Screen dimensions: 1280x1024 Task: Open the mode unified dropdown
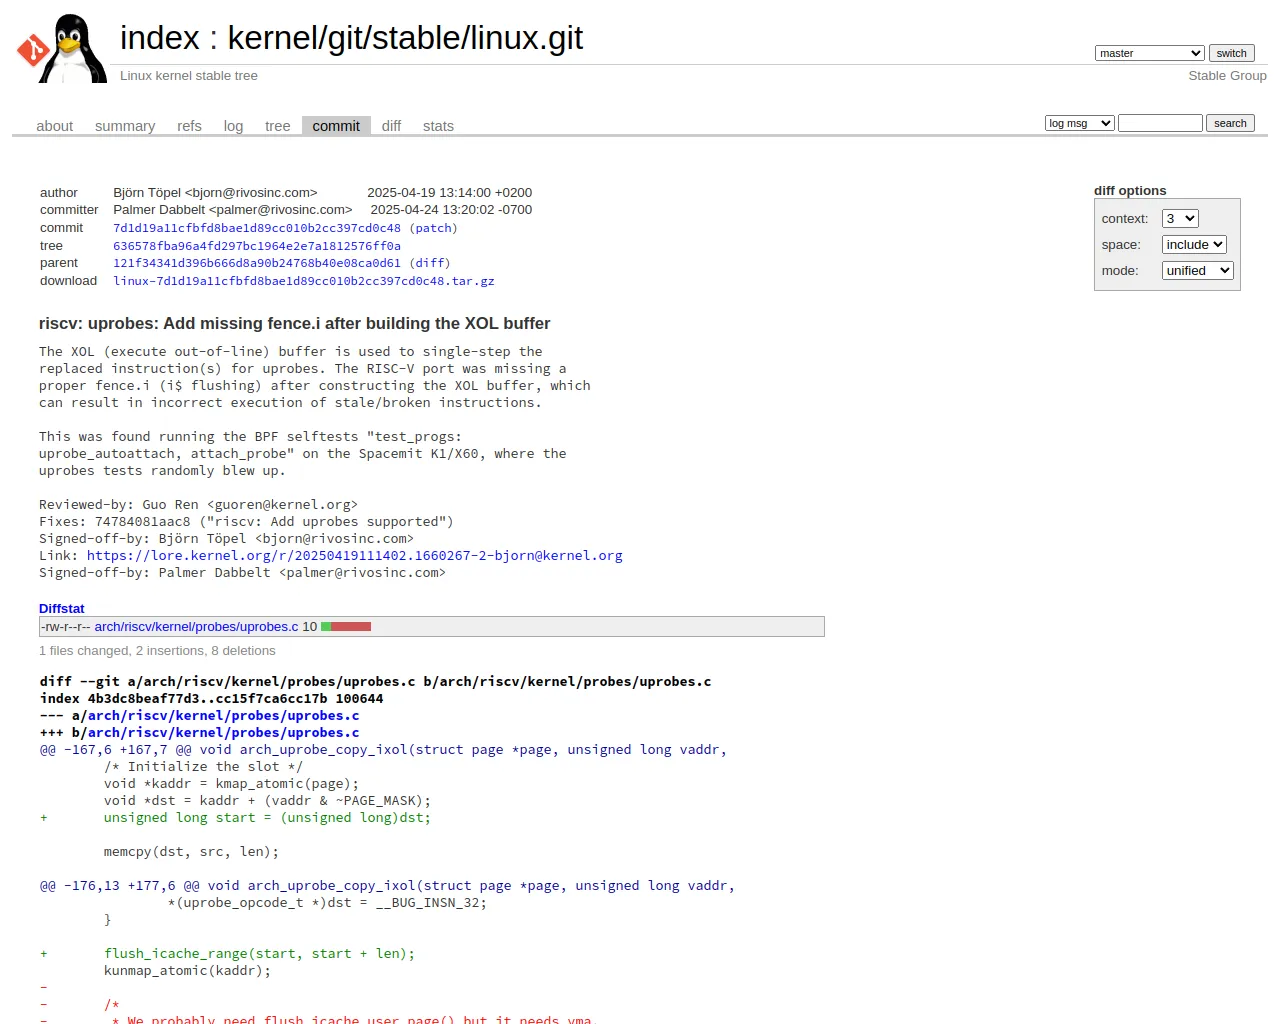[1198, 270]
